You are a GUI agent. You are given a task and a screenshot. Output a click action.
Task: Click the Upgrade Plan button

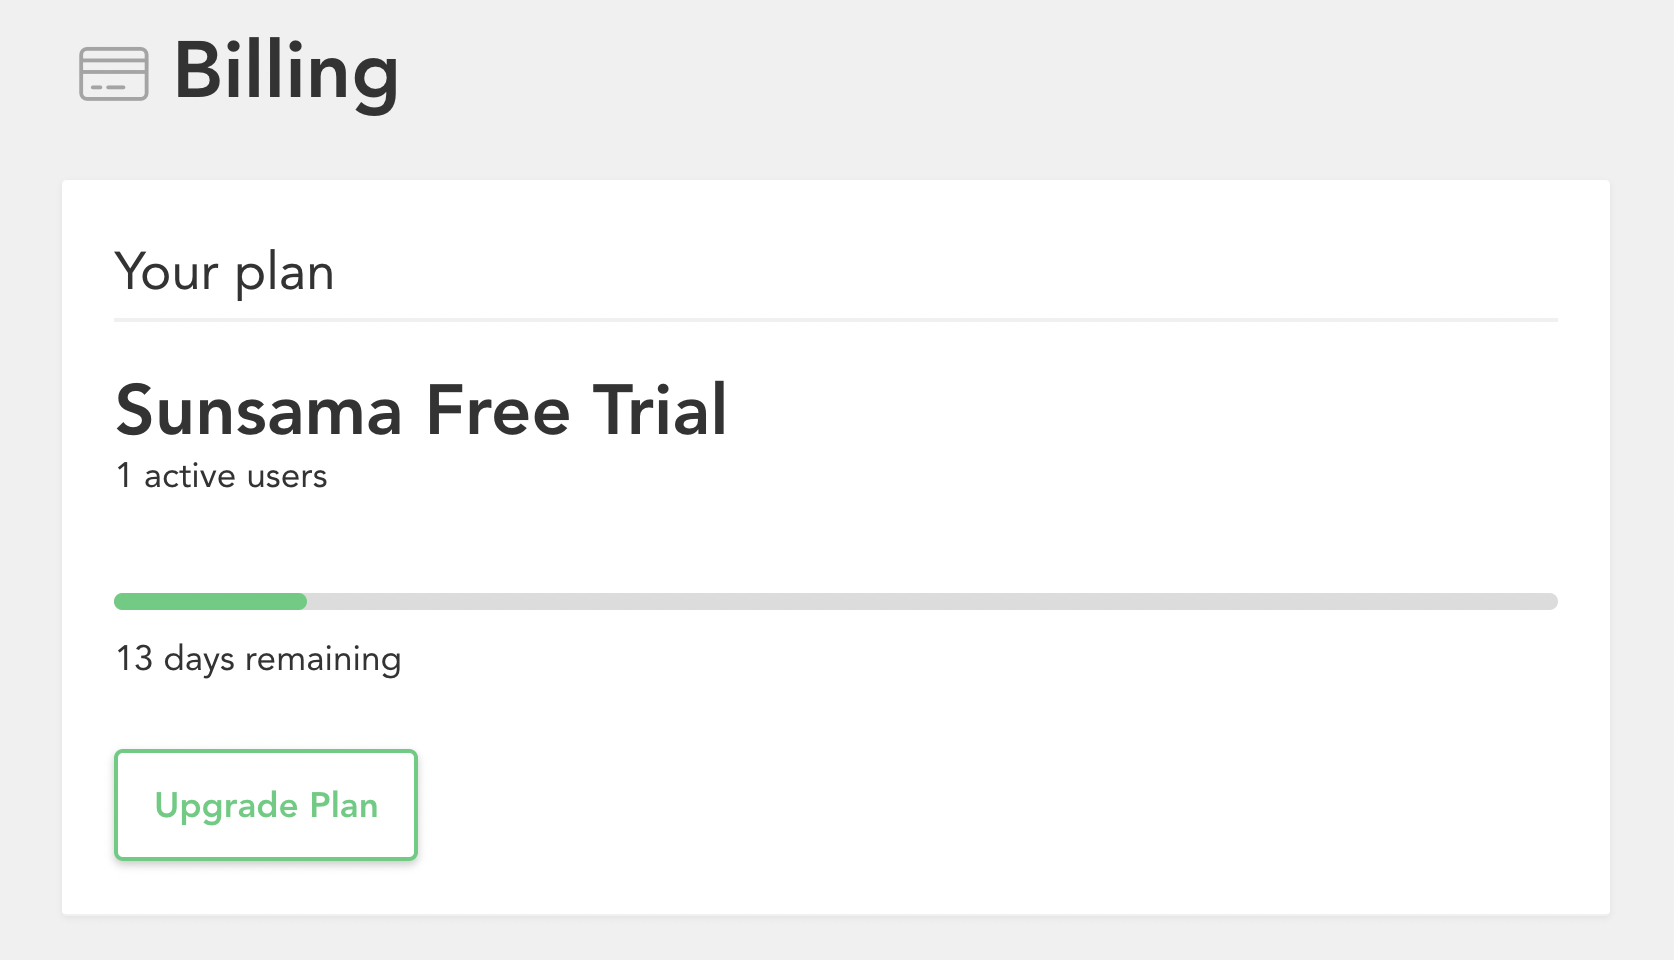(265, 805)
